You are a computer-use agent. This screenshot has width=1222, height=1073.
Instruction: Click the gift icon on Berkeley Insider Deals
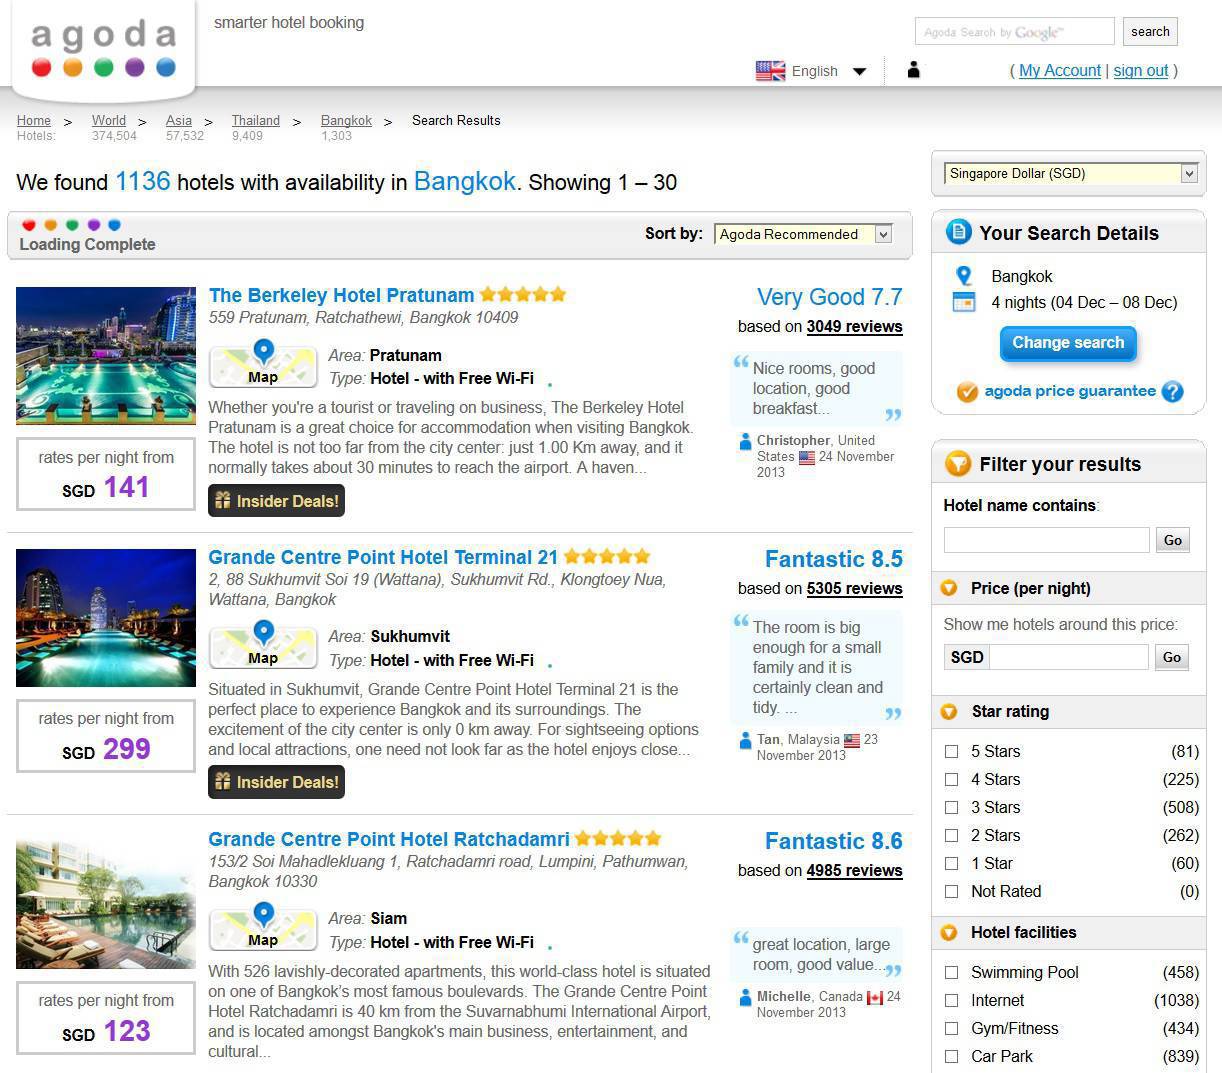pyautogui.click(x=223, y=501)
